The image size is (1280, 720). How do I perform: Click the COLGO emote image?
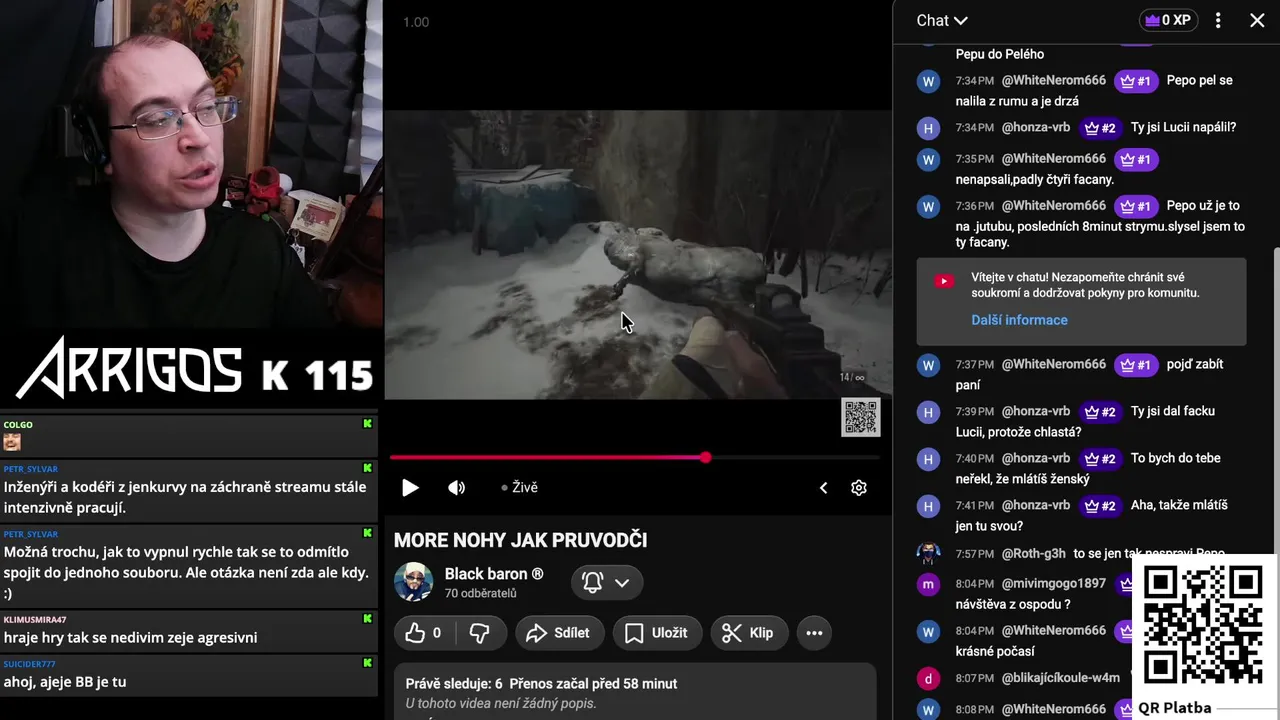12,441
